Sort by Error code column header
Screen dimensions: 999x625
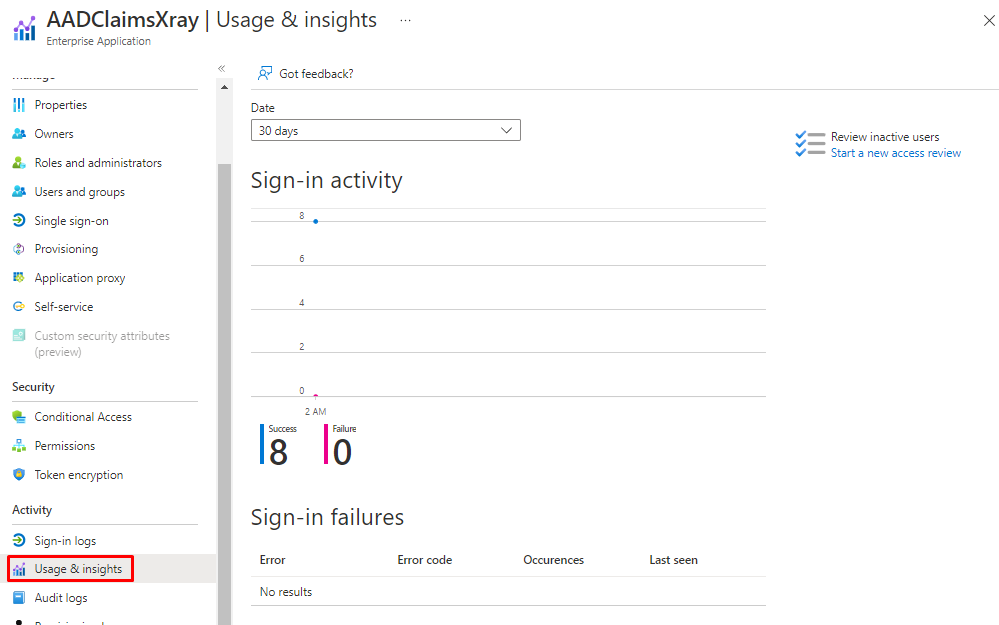click(425, 560)
